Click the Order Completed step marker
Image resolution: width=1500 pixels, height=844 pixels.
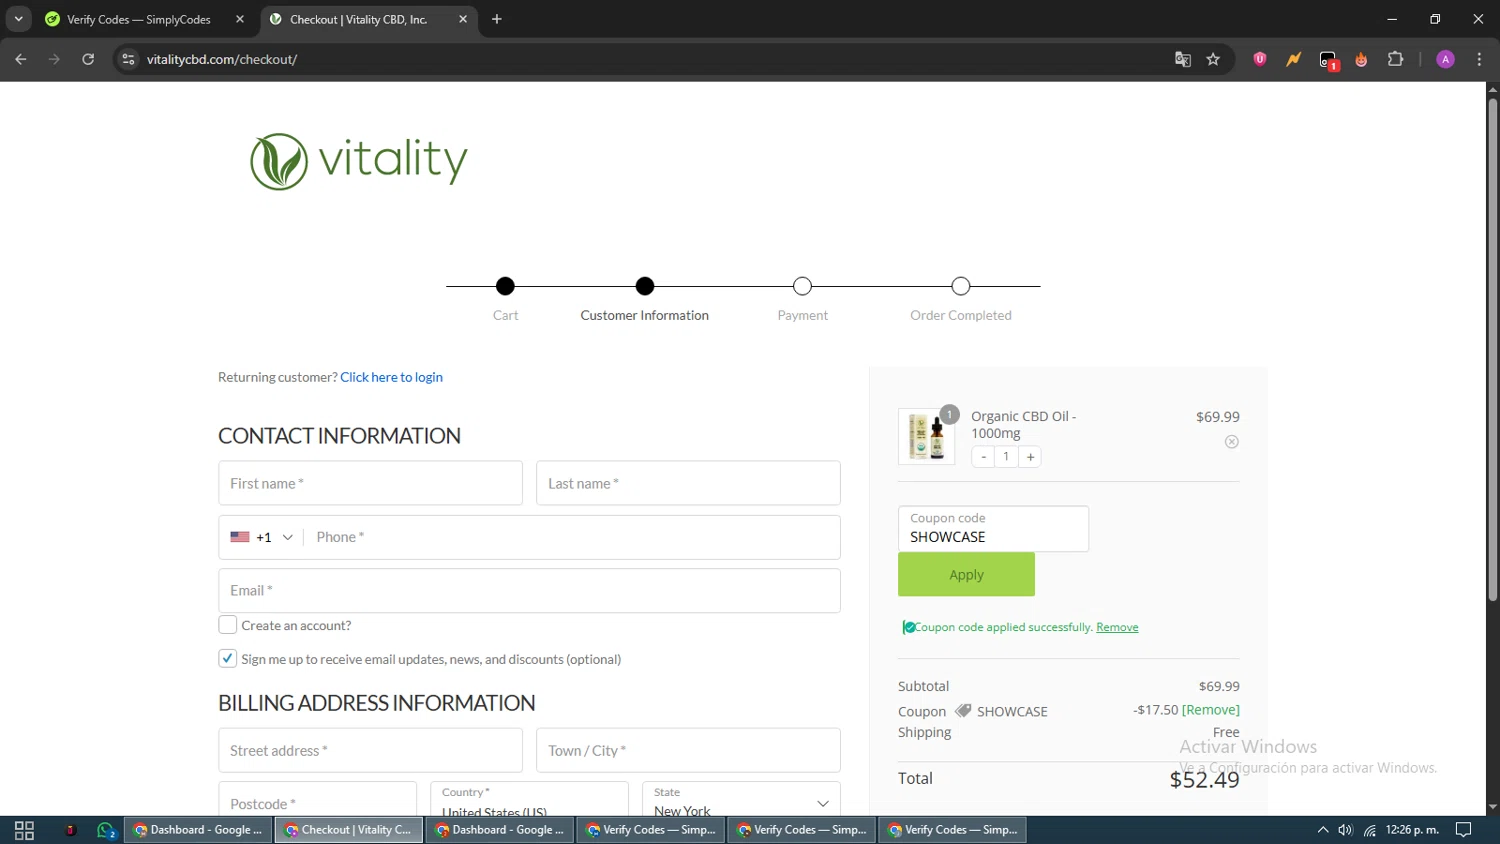pyautogui.click(x=961, y=286)
